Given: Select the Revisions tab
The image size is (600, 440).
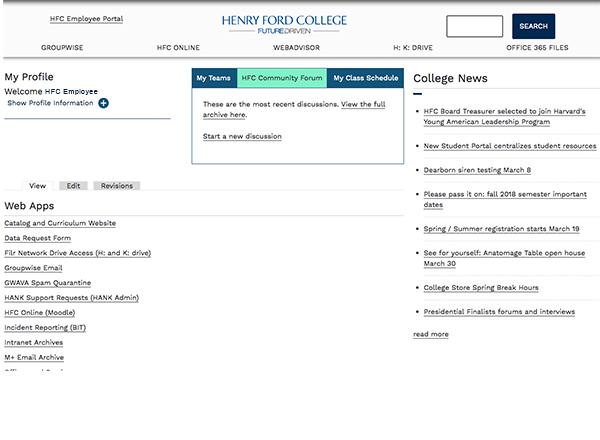Looking at the screenshot, I should click(117, 186).
